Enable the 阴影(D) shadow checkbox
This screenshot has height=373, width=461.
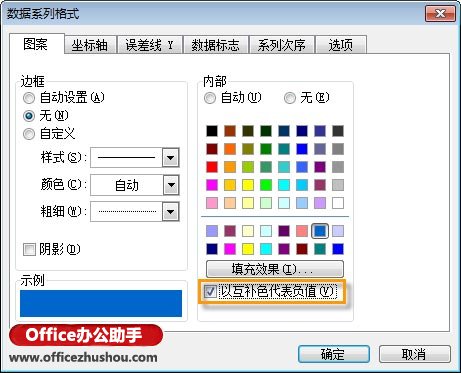tap(29, 249)
